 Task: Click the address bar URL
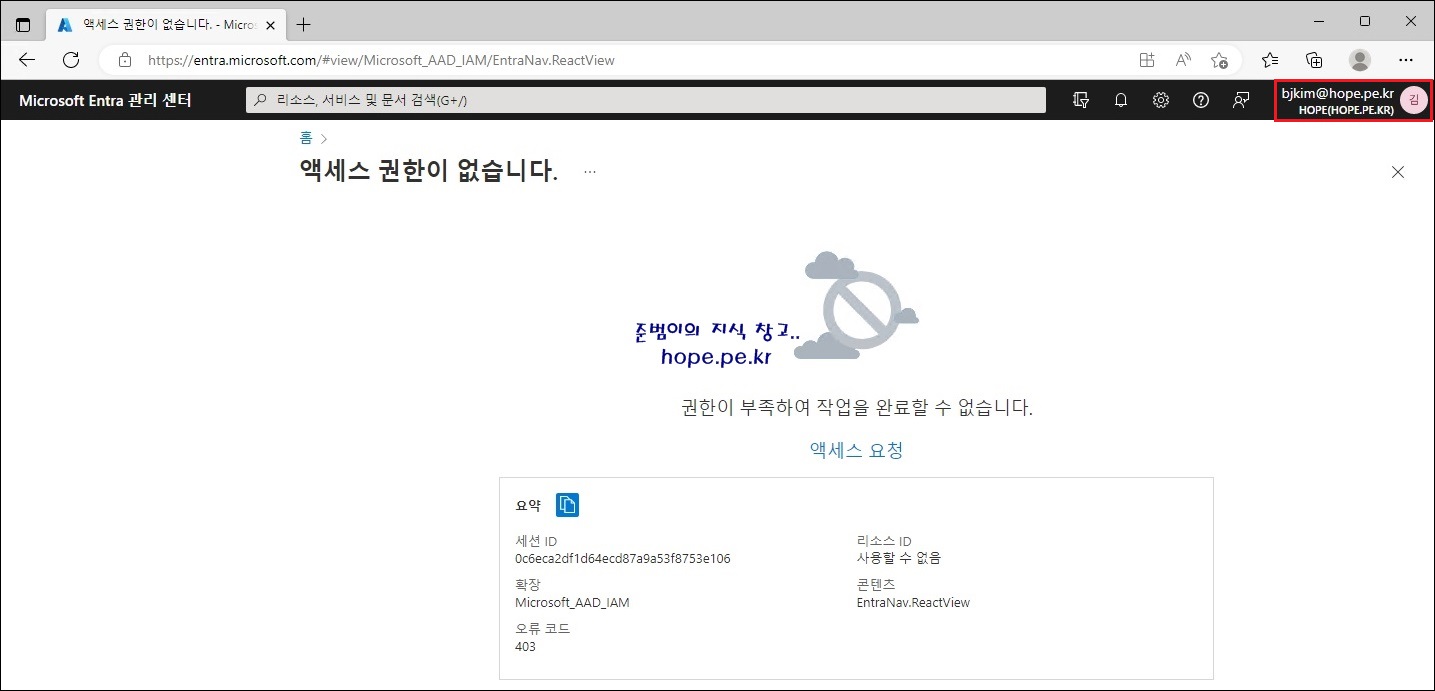pyautogui.click(x=381, y=60)
